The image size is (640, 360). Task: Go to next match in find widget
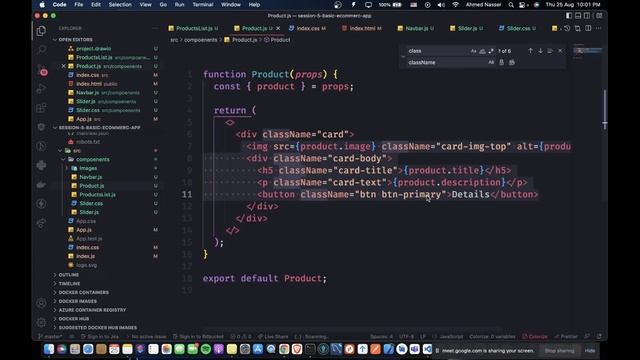(x=540, y=51)
